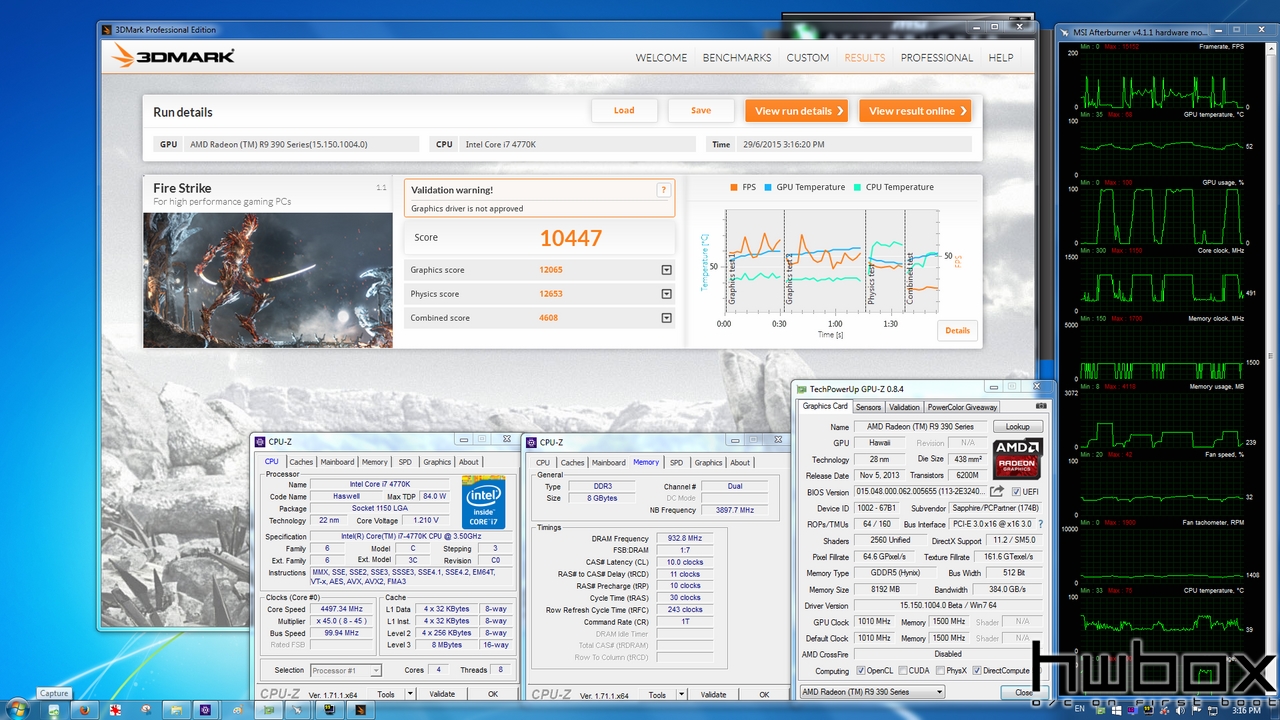Switch to the BENCHMARKS tab in 3DMark
The image size is (1280, 720).
737,58
